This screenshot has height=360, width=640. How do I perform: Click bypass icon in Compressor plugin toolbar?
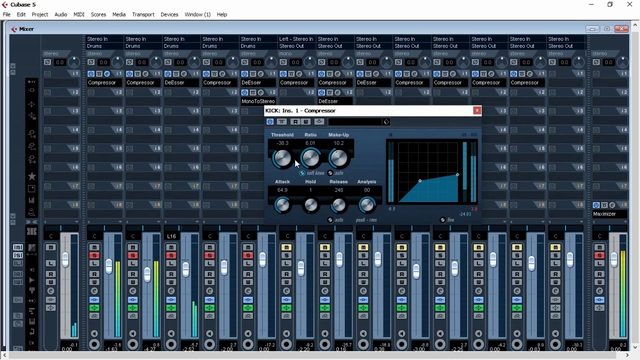282,122
